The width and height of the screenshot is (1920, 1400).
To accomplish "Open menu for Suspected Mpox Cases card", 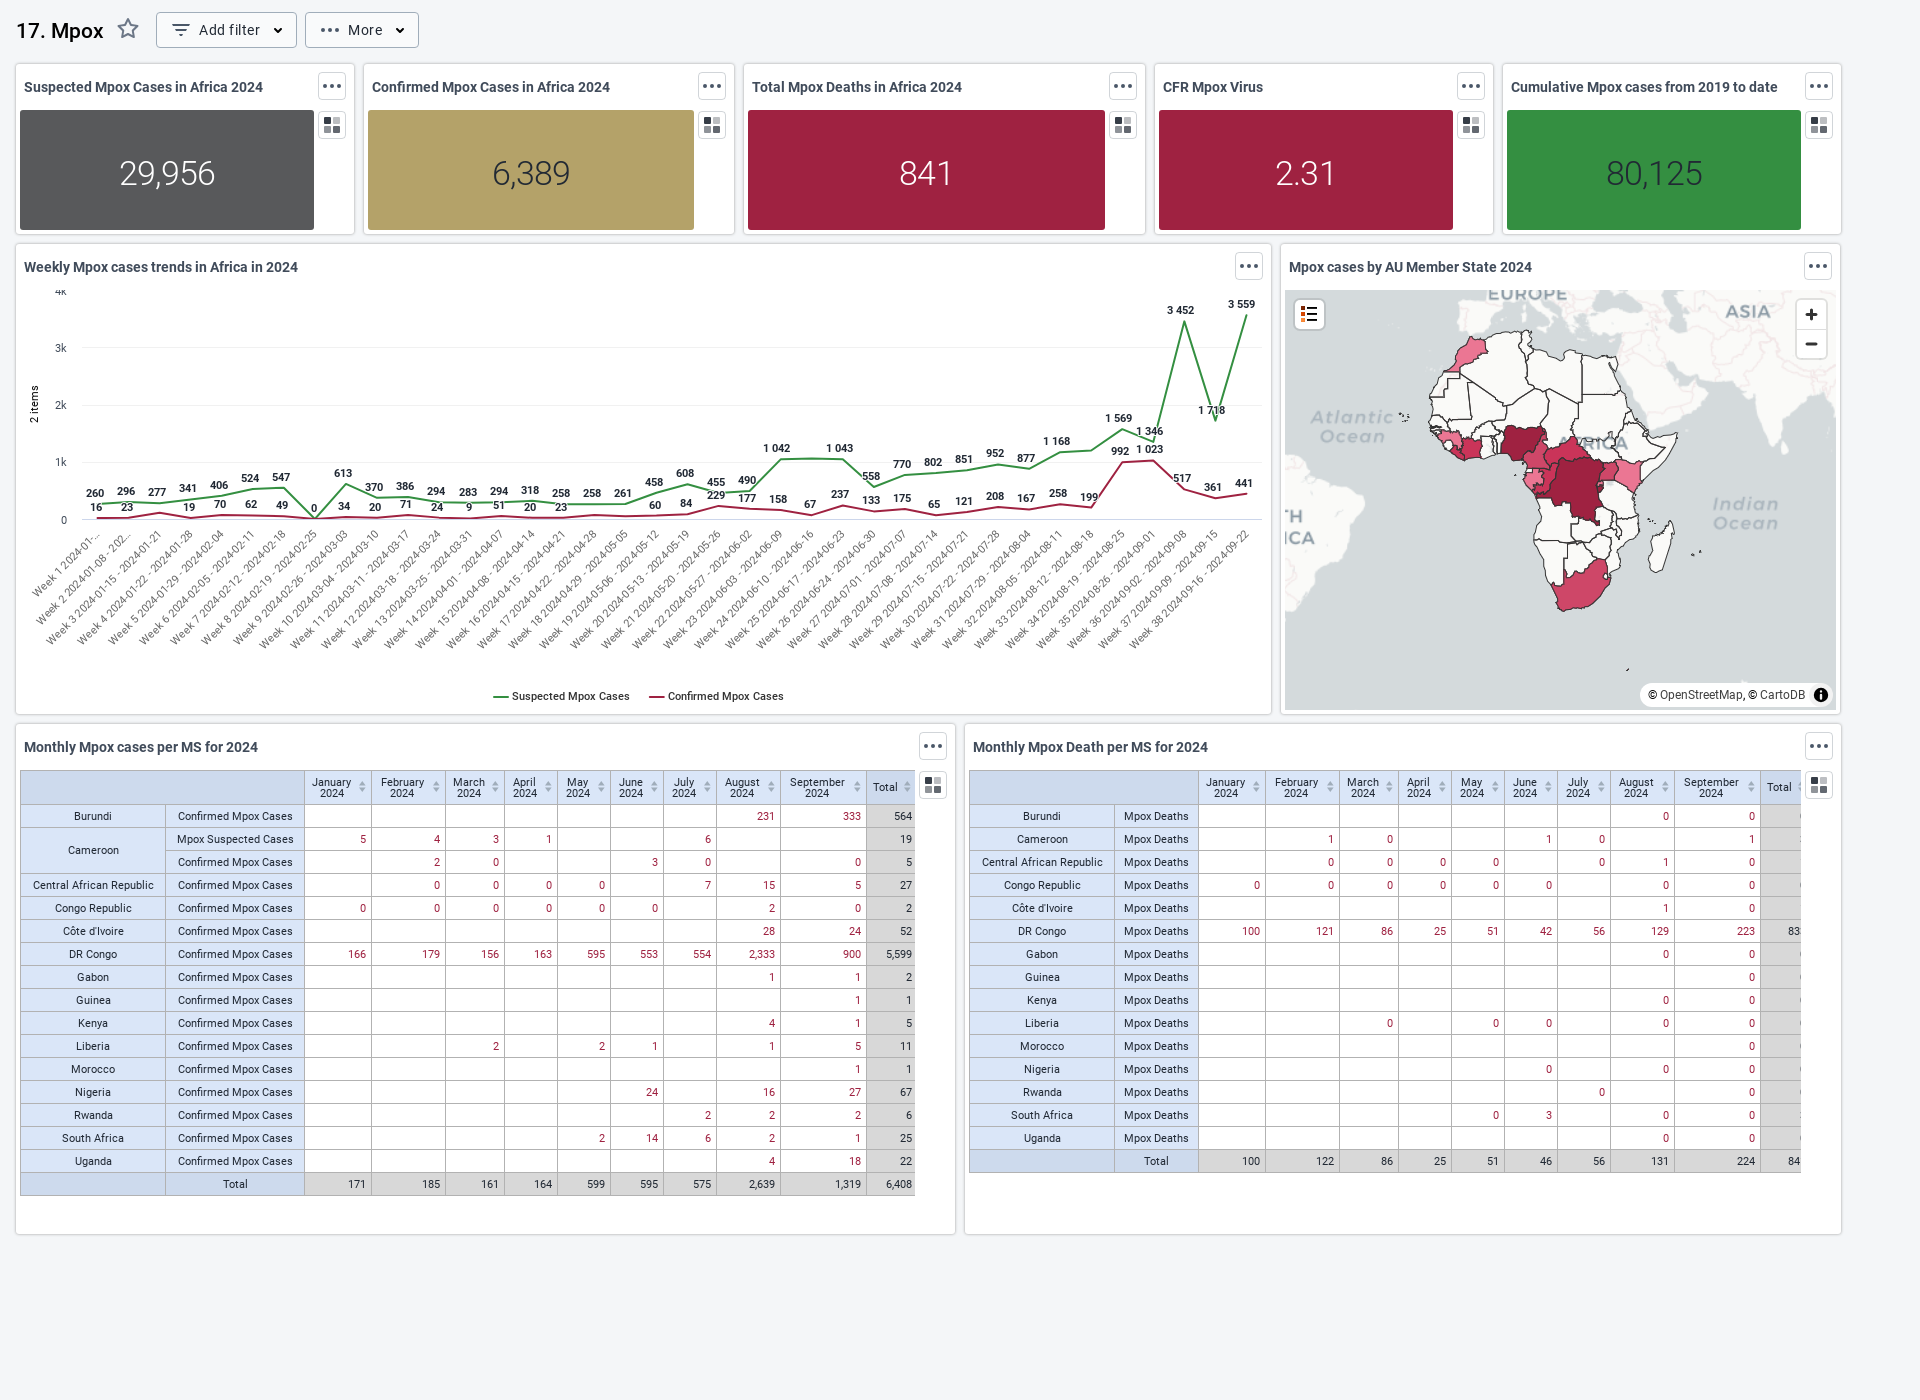I will 332,86.
